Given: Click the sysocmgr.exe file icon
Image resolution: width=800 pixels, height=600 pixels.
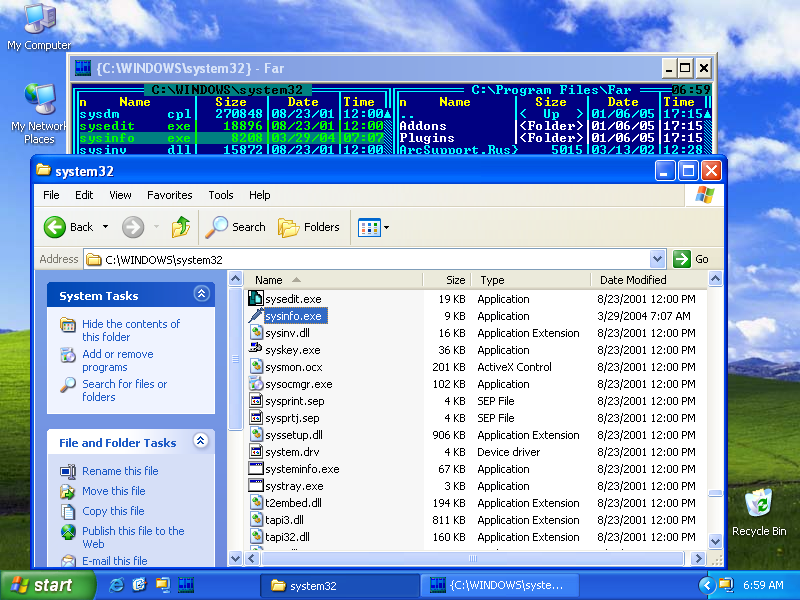Looking at the screenshot, I should point(256,384).
